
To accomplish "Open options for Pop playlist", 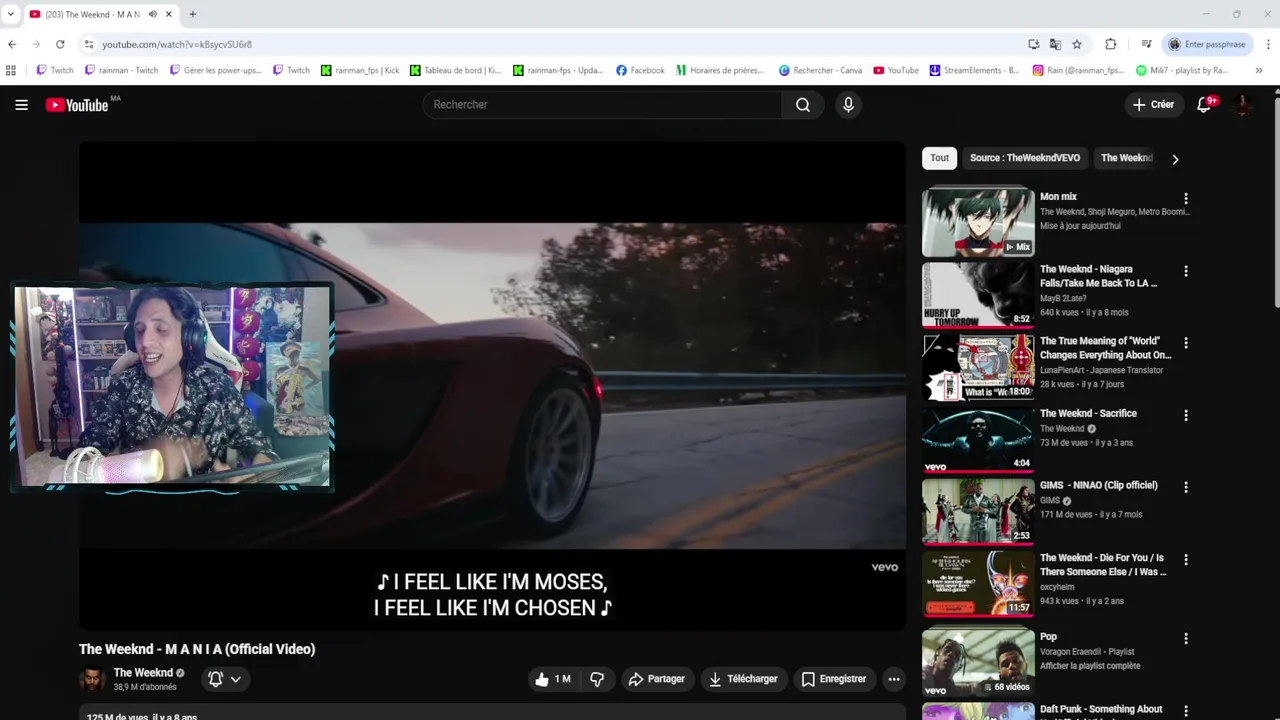I will pyautogui.click(x=1186, y=638).
